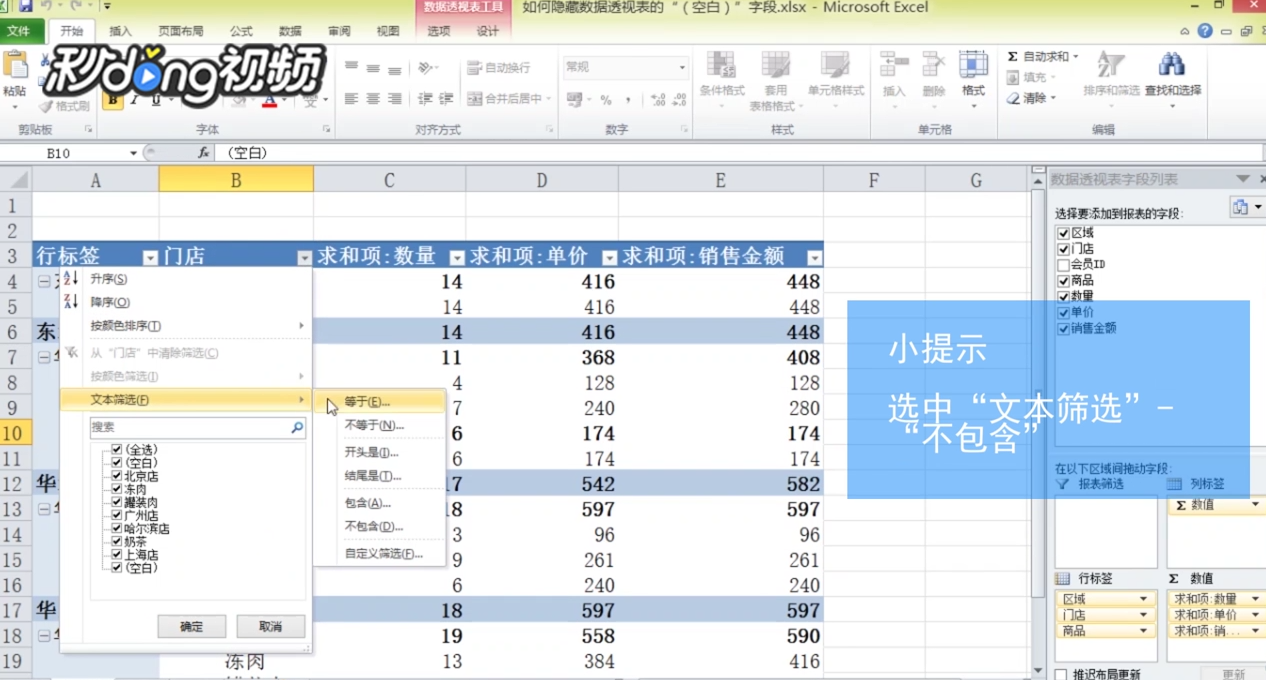Toggle (全选) checkbox in filter list
Screen dimensions: 1266x680
click(x=117, y=450)
